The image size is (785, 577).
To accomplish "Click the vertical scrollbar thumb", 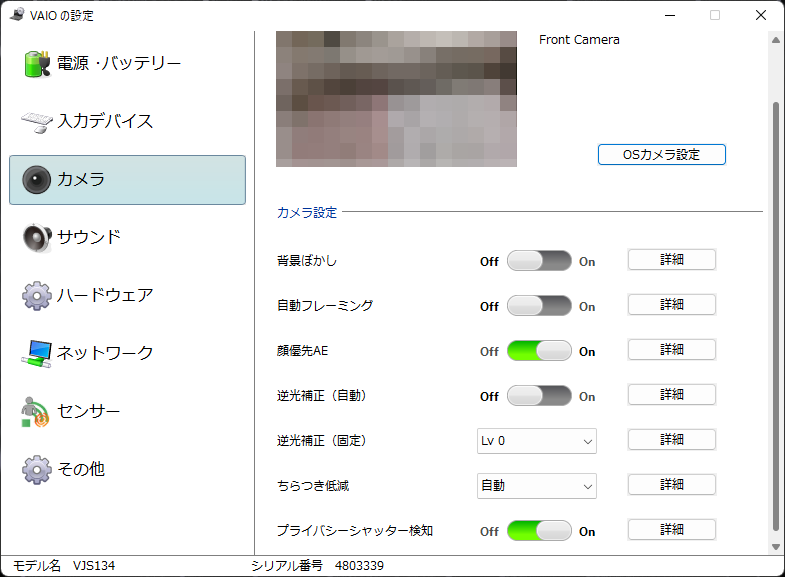I will tap(775, 316).
